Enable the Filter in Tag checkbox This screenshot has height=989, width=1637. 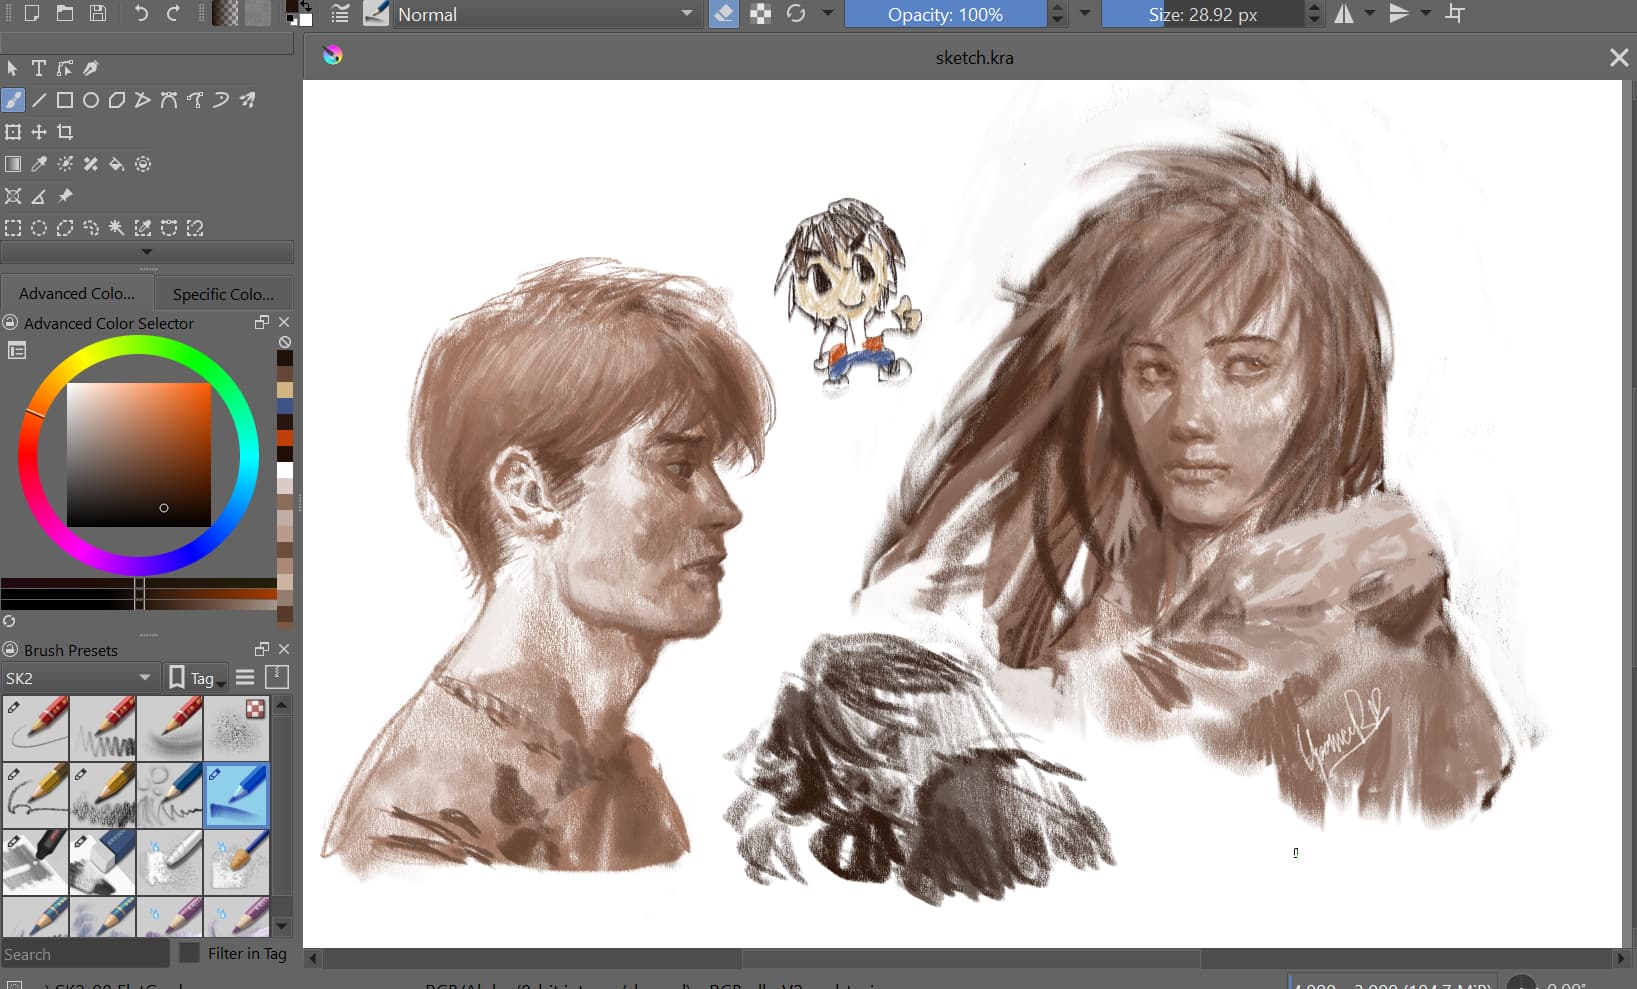(x=189, y=953)
